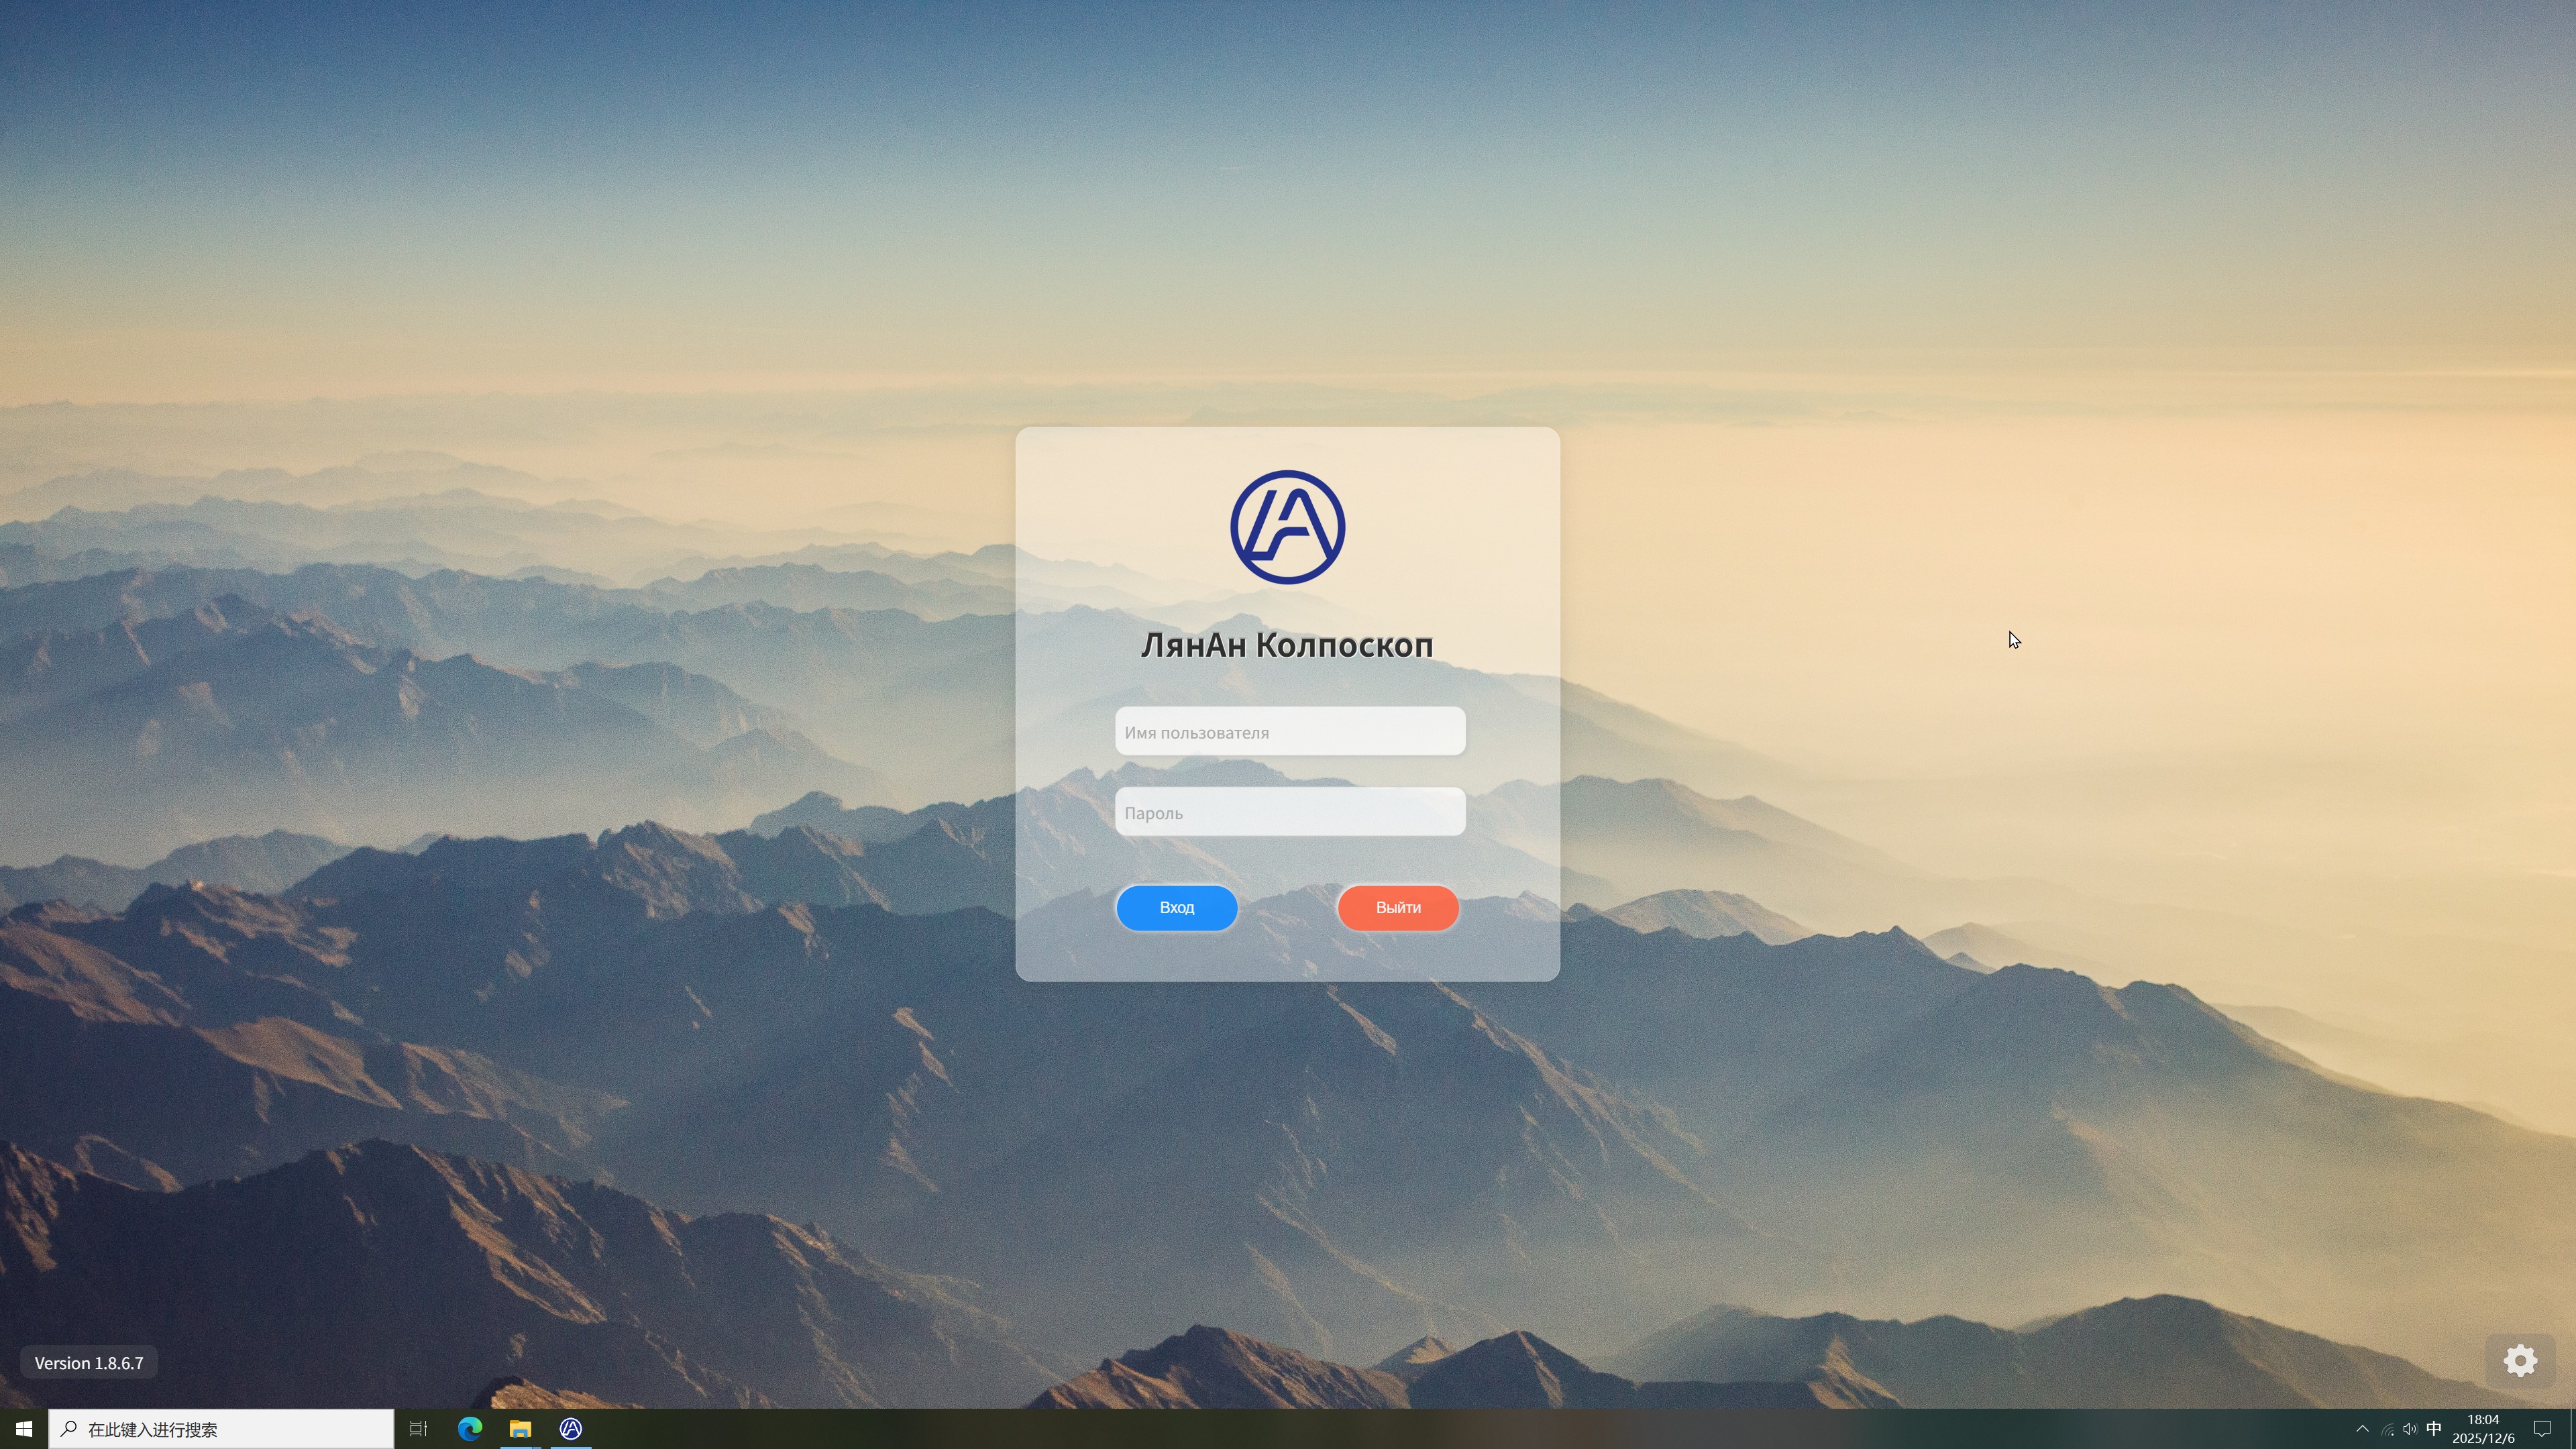The width and height of the screenshot is (2576, 1449).
Task: Open the clock and date flyout
Action: [x=2483, y=1429]
